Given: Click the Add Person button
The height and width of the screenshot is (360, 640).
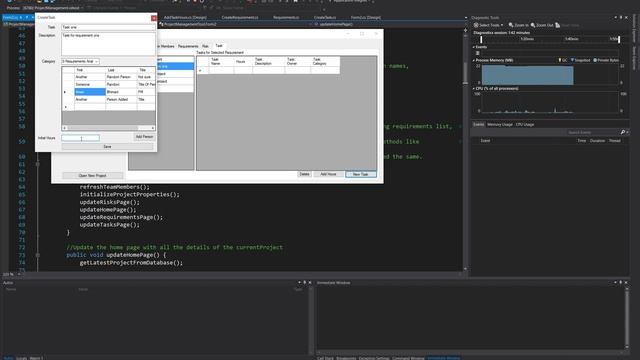Looking at the screenshot, I should [x=144, y=137].
